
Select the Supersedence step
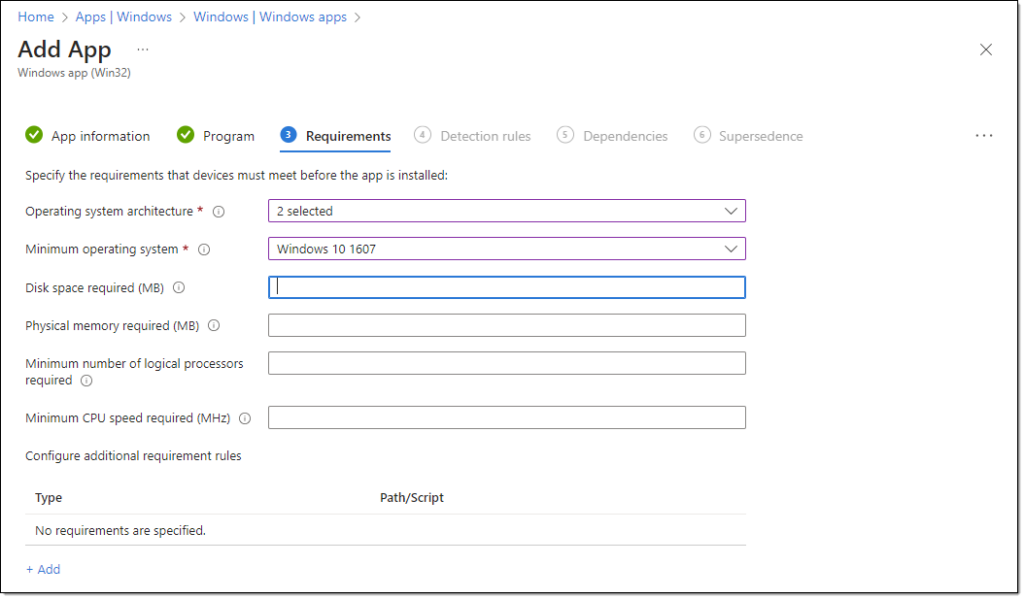(759, 135)
